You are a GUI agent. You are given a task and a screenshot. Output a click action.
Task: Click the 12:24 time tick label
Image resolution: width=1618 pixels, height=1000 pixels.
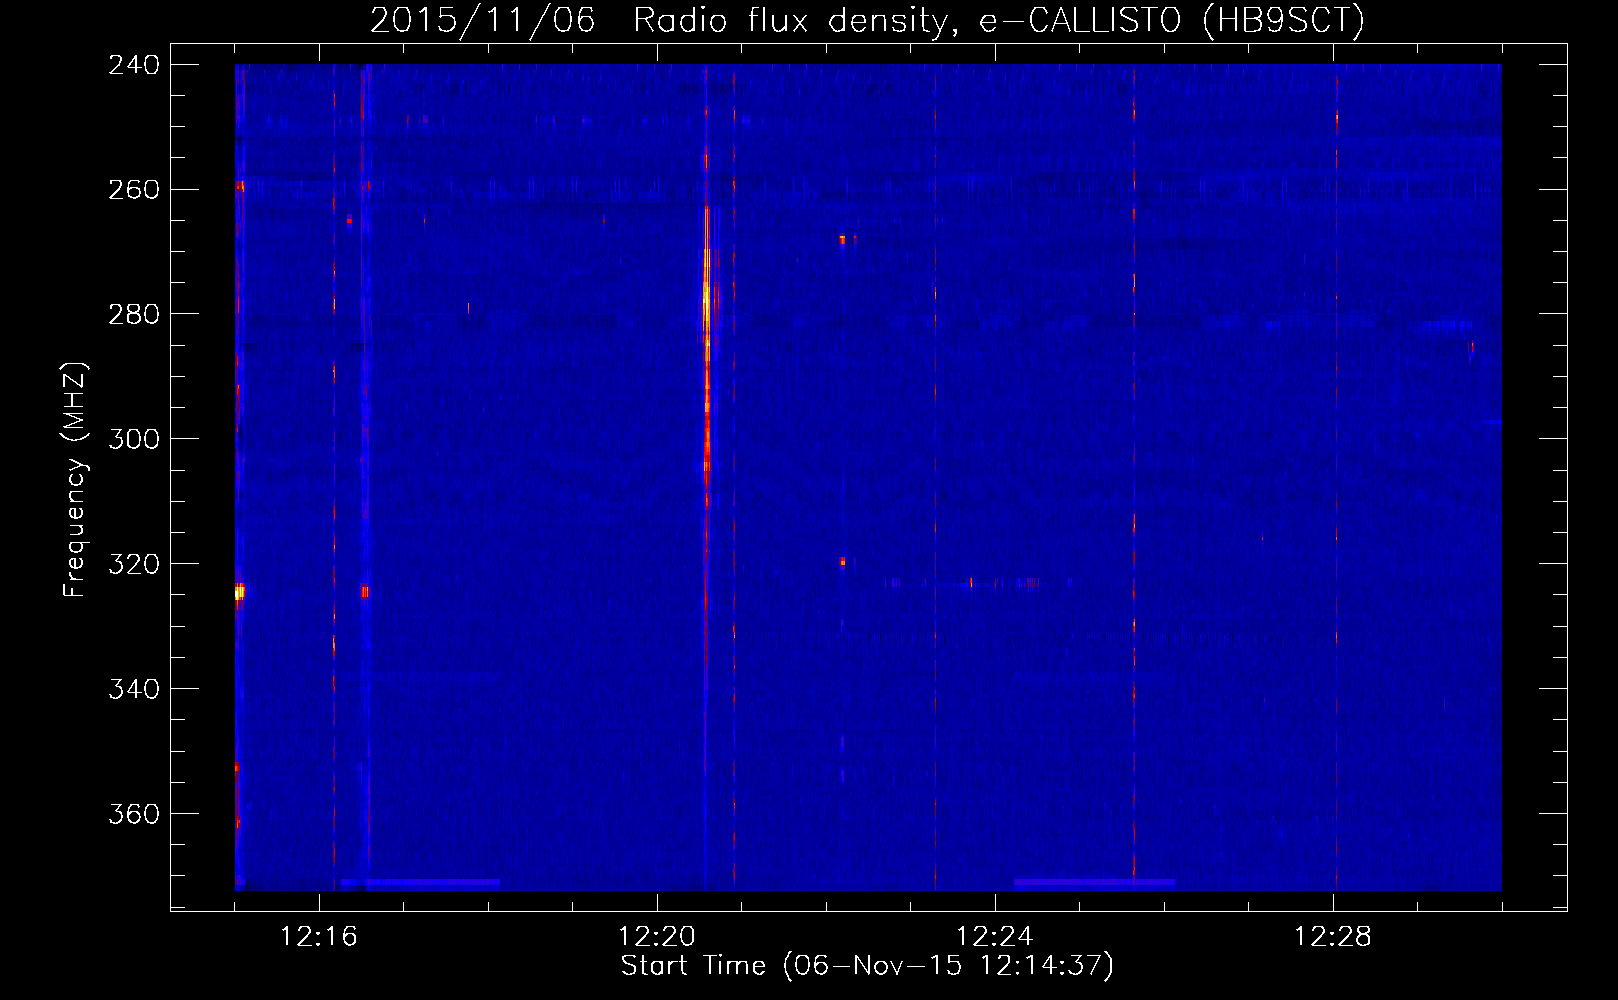pyautogui.click(x=995, y=937)
